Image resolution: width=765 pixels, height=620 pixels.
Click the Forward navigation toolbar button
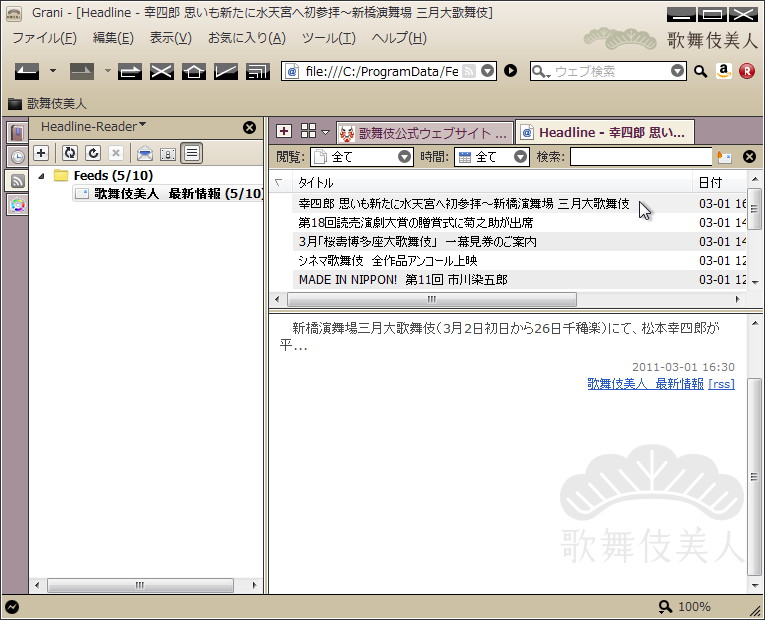tap(82, 71)
